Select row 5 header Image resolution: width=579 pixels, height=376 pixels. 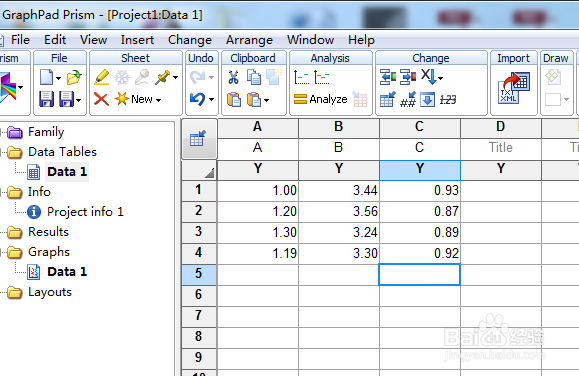(x=199, y=274)
